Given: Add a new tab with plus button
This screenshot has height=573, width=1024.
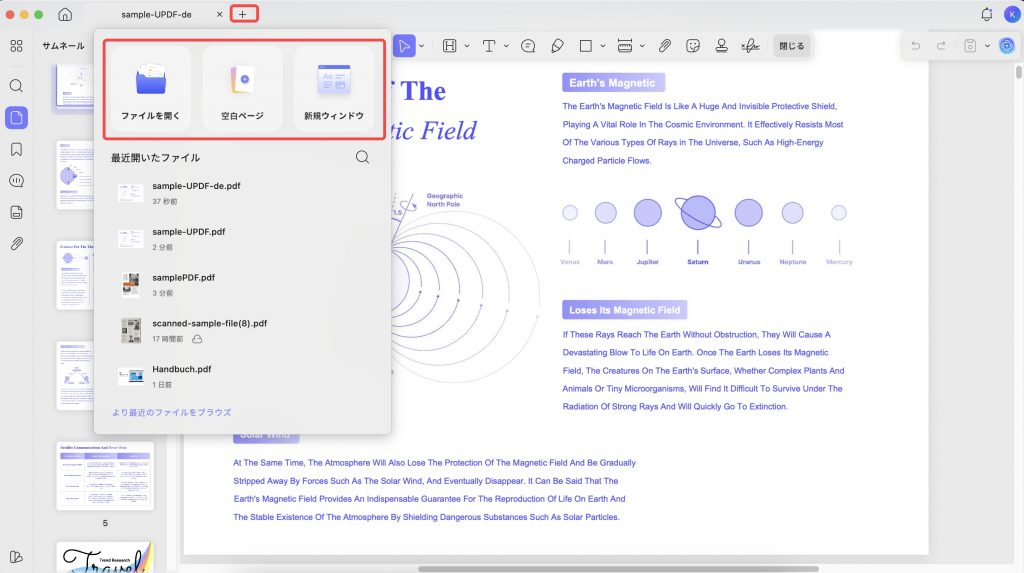Looking at the screenshot, I should tap(243, 14).
